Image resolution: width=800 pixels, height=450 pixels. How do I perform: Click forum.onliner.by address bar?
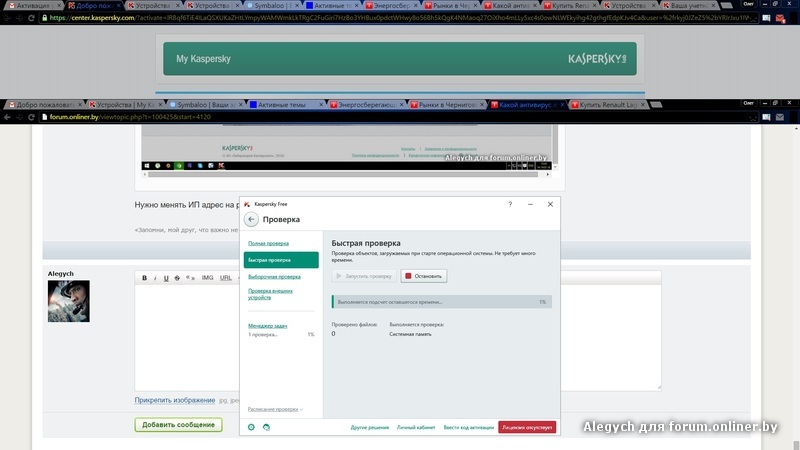pos(398,117)
